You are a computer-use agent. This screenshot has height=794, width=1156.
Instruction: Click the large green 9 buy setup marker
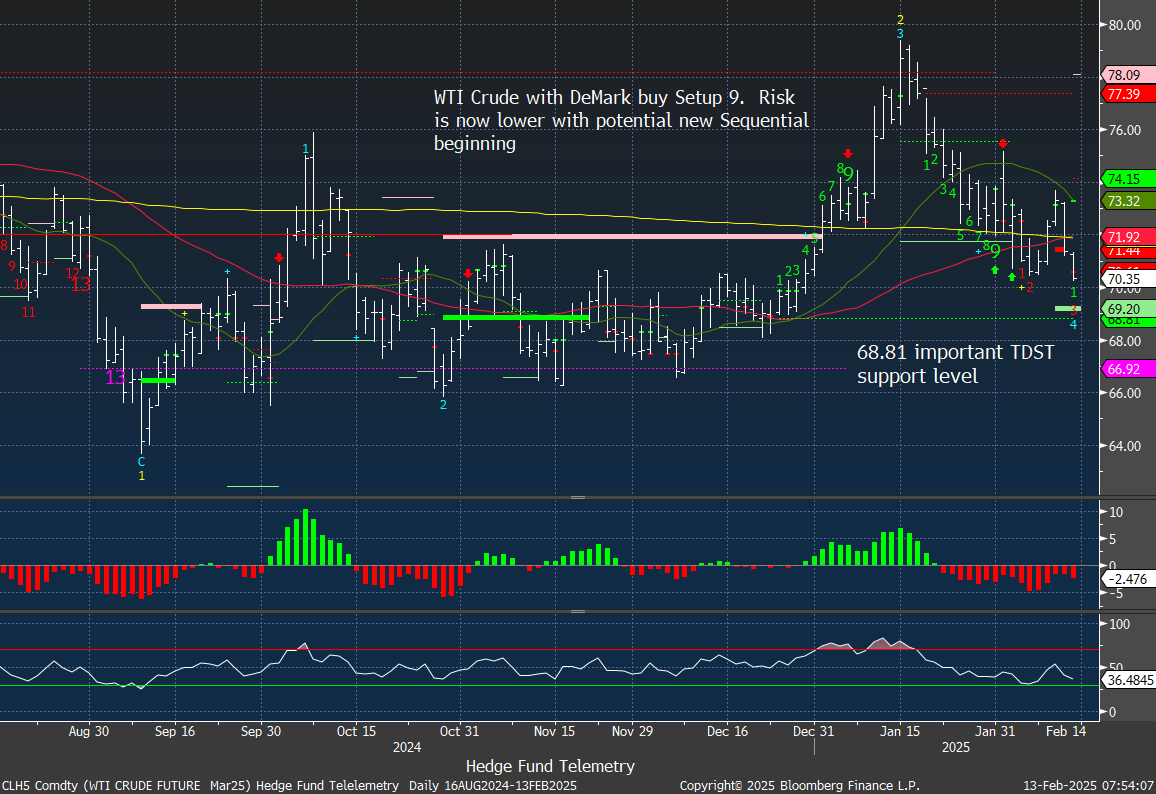[995, 252]
